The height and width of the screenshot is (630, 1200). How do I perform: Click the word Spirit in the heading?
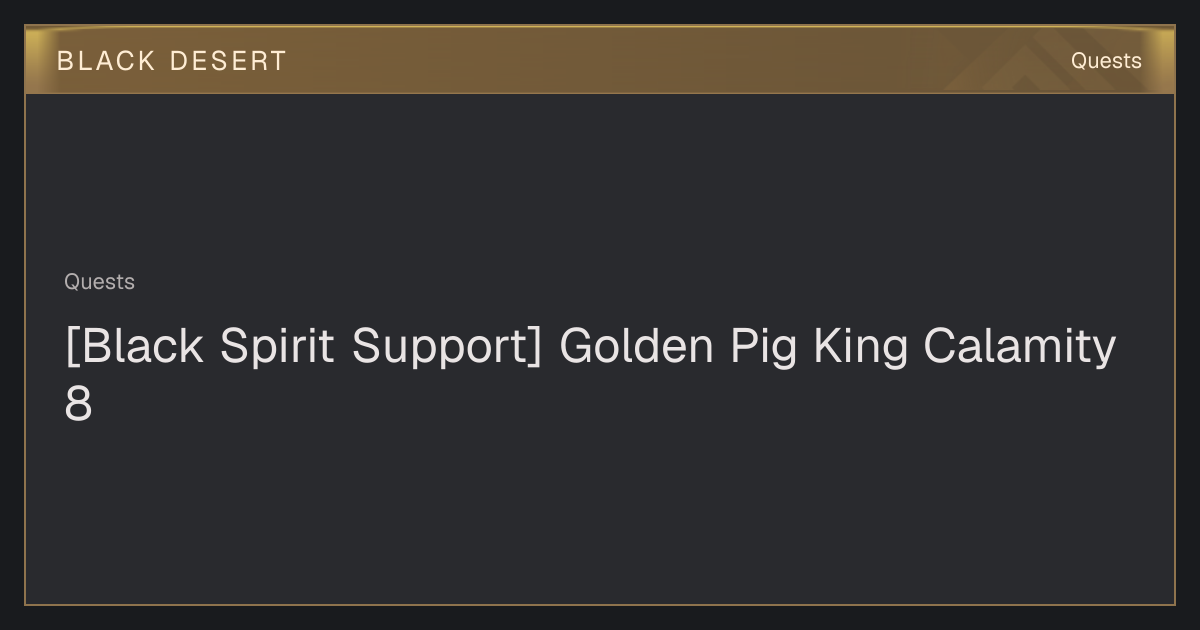[277, 346]
